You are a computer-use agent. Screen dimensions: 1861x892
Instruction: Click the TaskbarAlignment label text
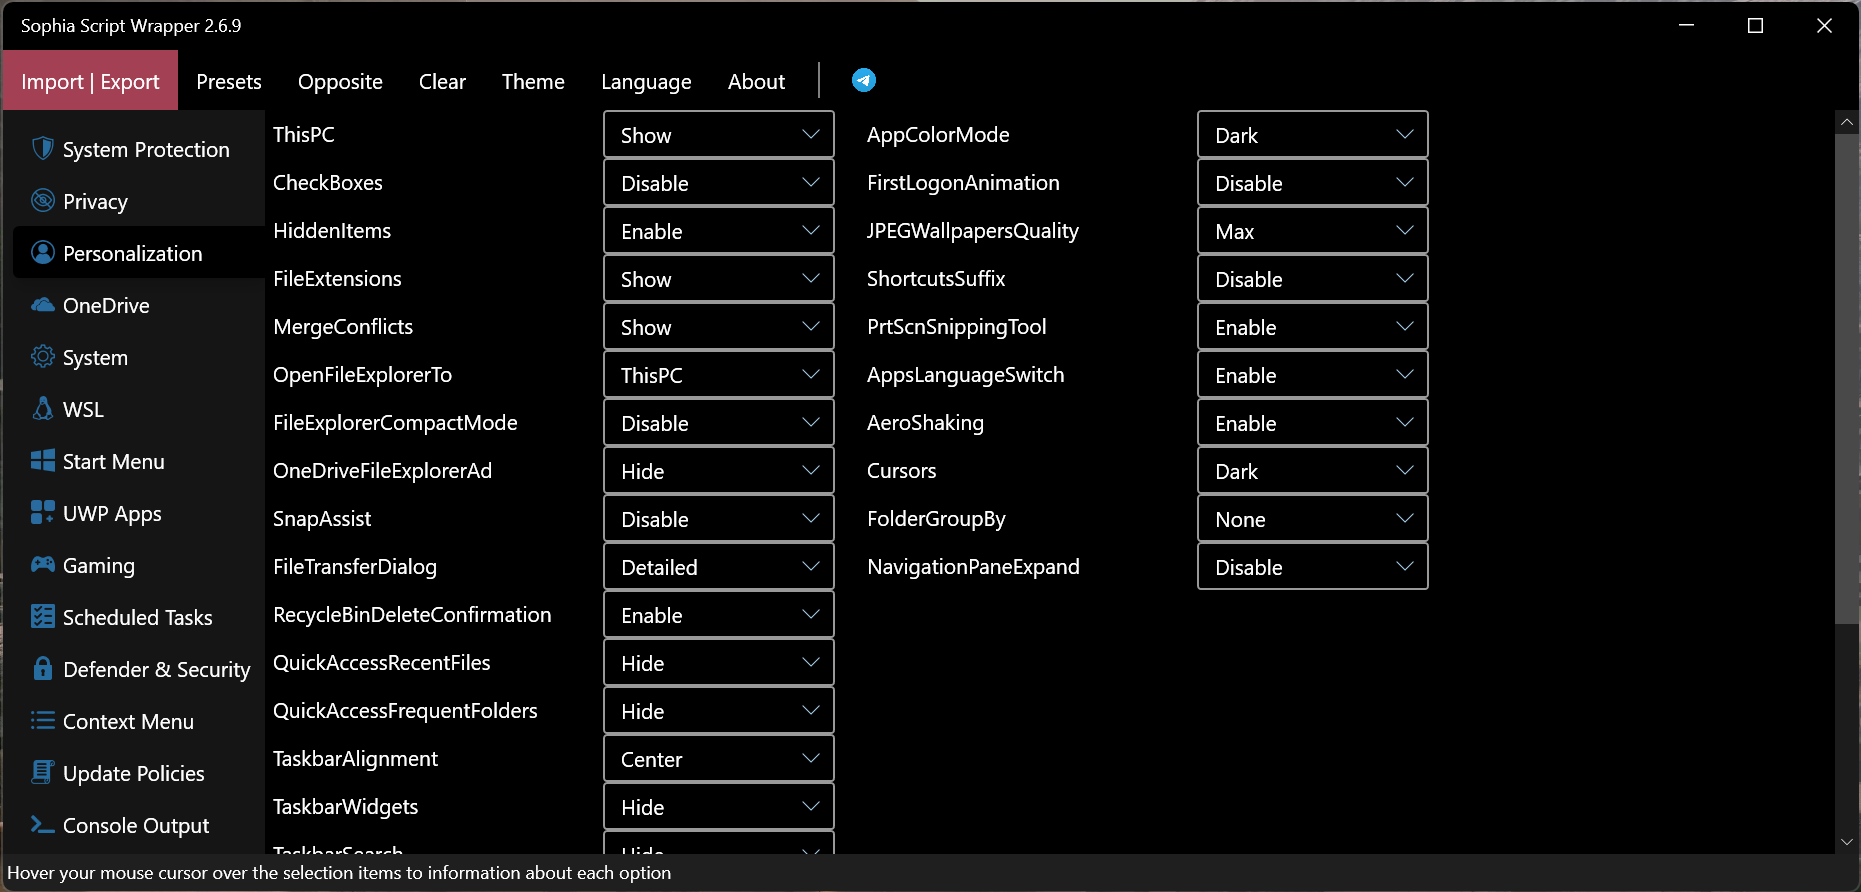[x=355, y=758]
